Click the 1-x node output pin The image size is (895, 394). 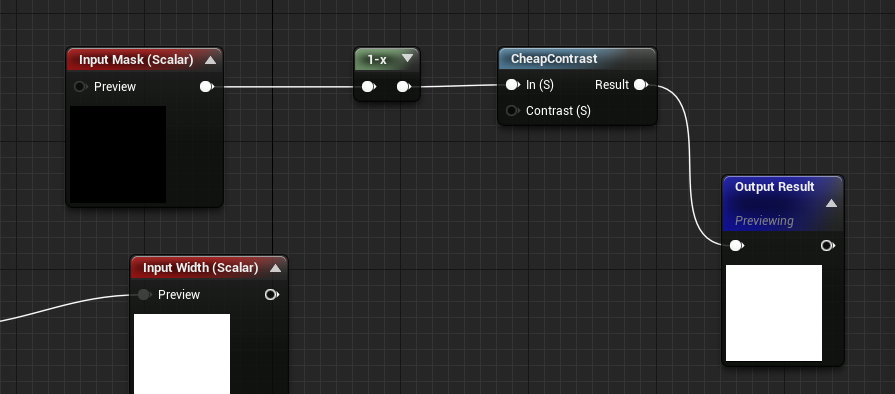(404, 87)
